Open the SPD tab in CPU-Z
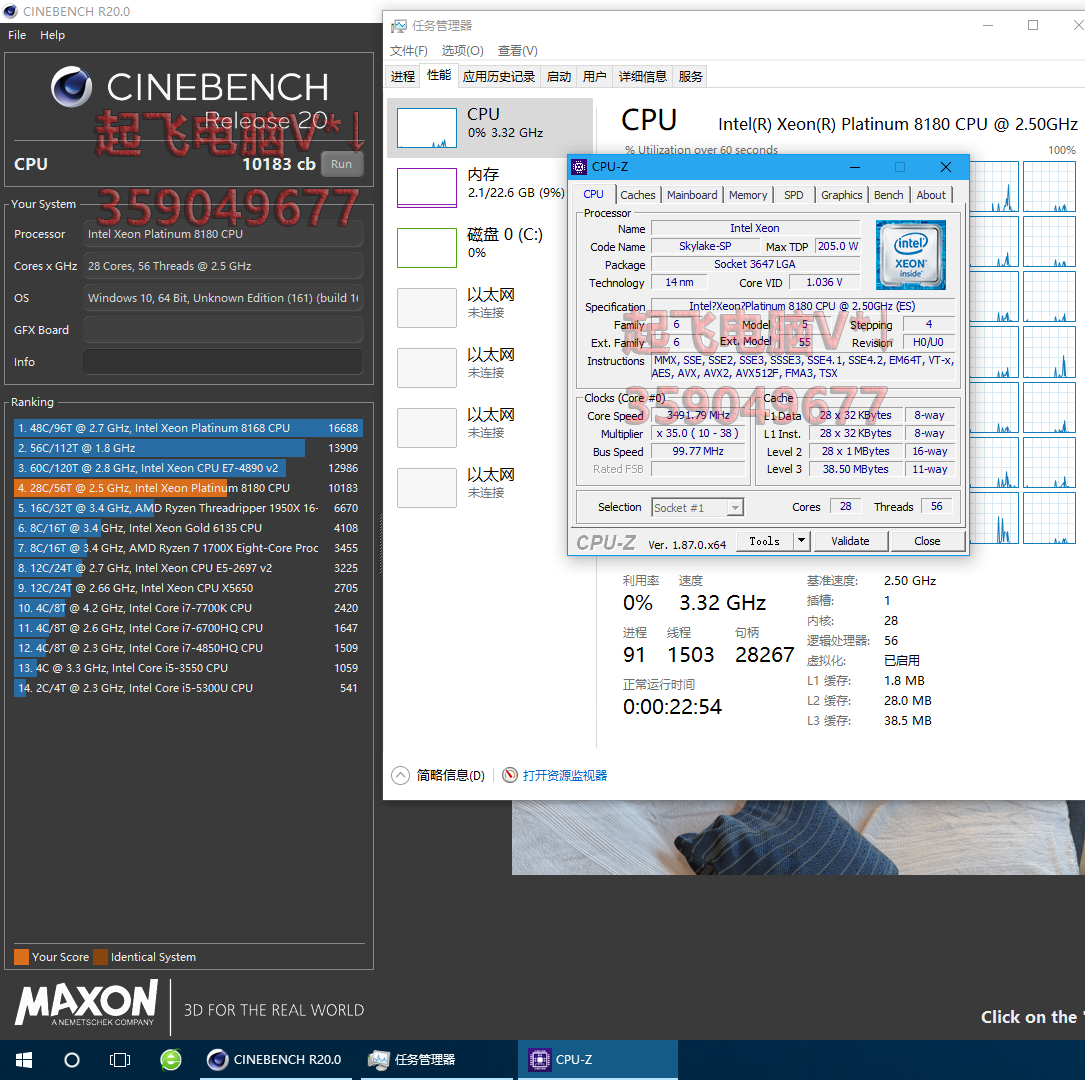Viewport: 1085px width, 1080px height. tap(794, 195)
